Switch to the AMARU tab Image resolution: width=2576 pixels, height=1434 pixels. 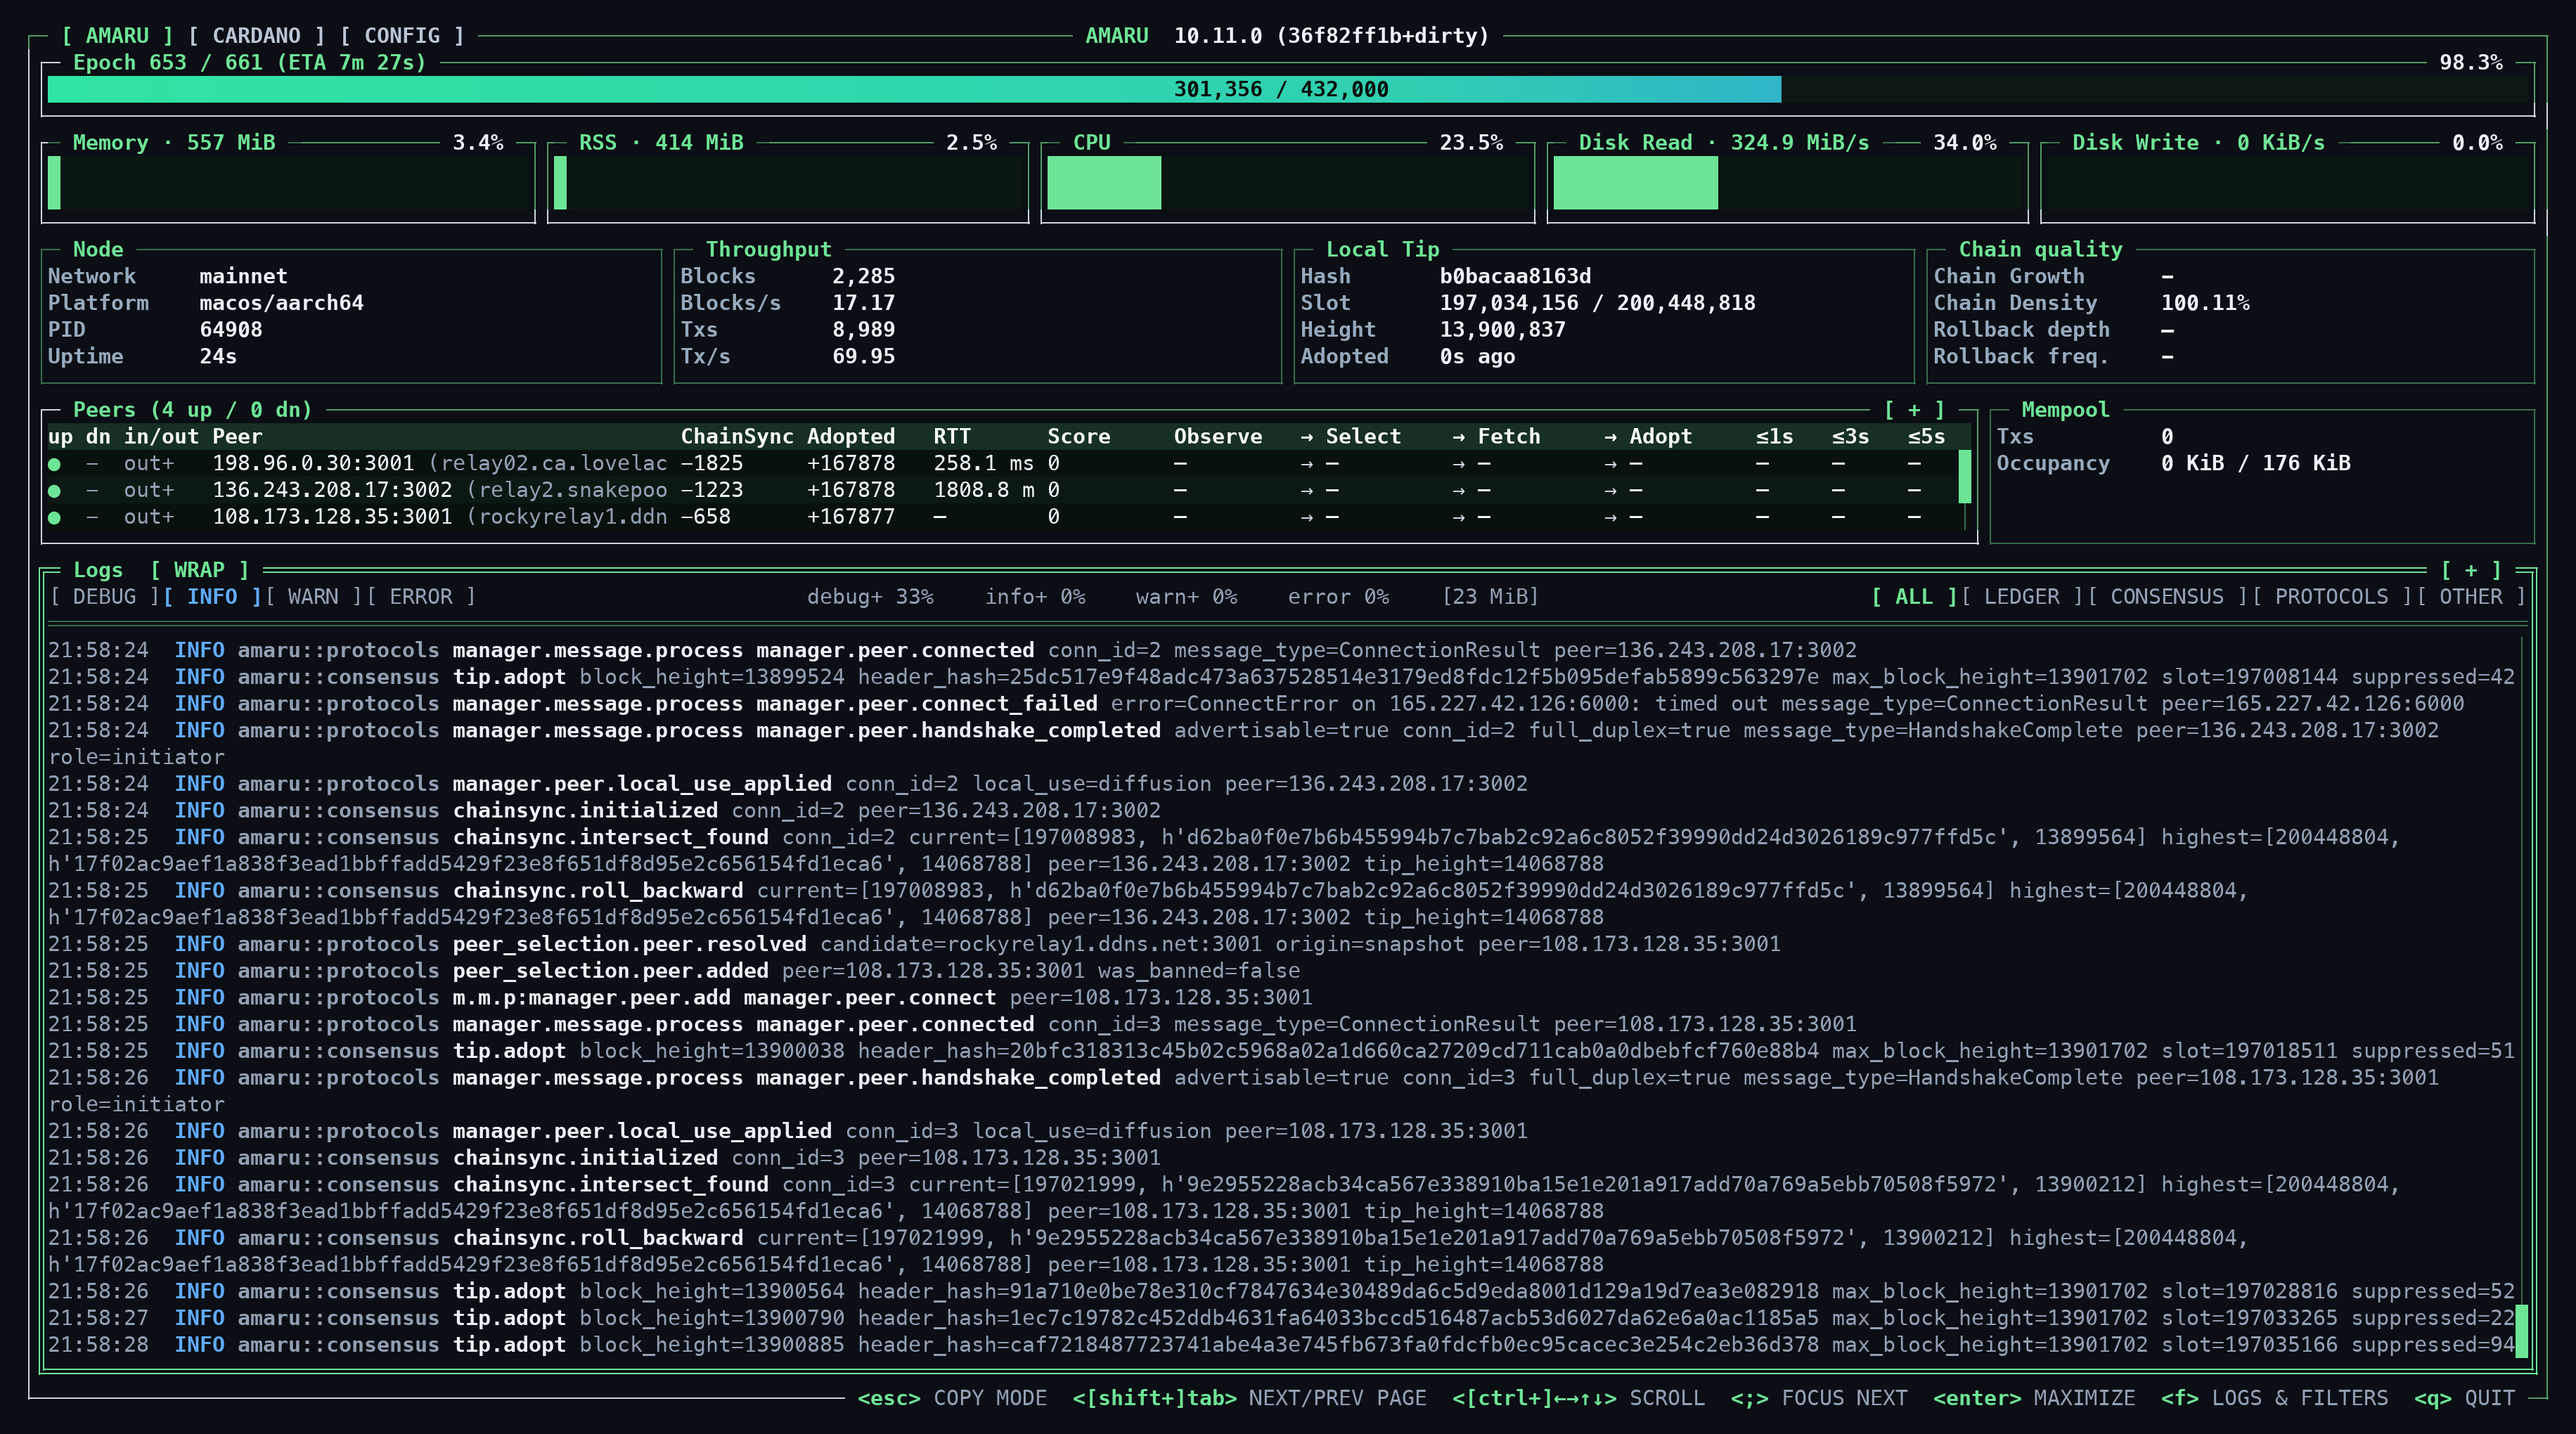point(117,36)
